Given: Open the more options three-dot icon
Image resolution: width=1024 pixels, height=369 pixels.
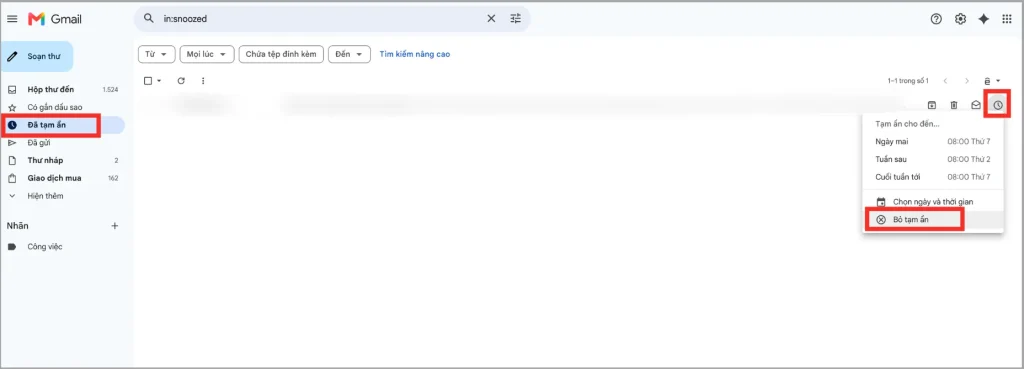Looking at the screenshot, I should (203, 81).
